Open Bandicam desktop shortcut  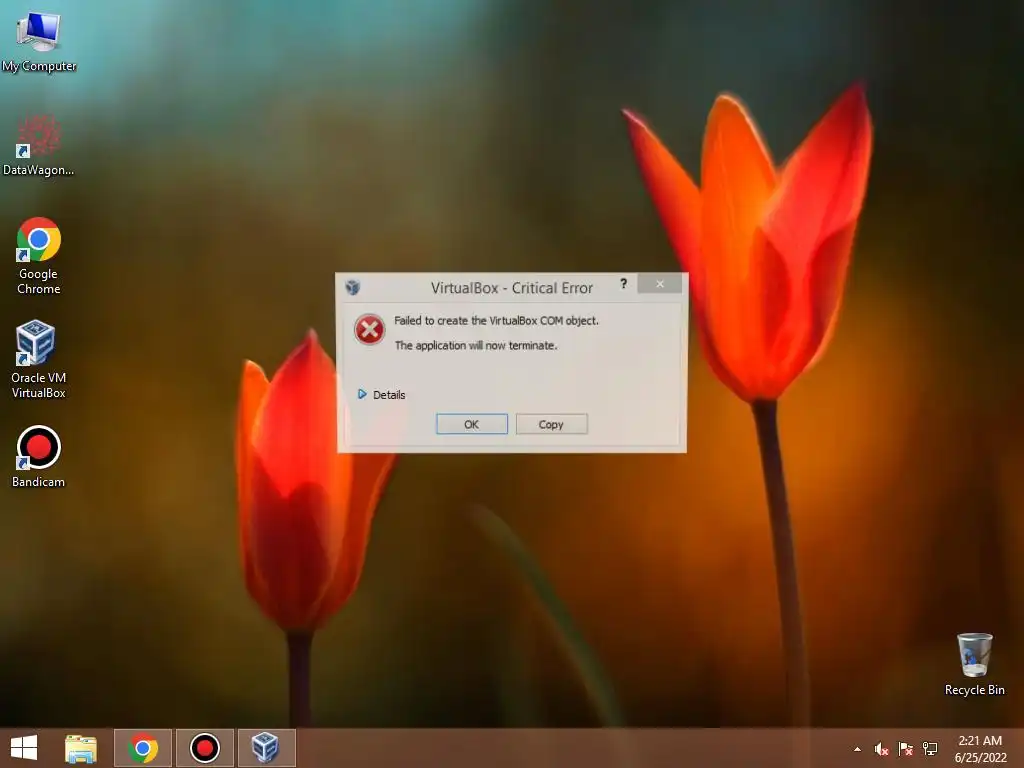coord(39,456)
